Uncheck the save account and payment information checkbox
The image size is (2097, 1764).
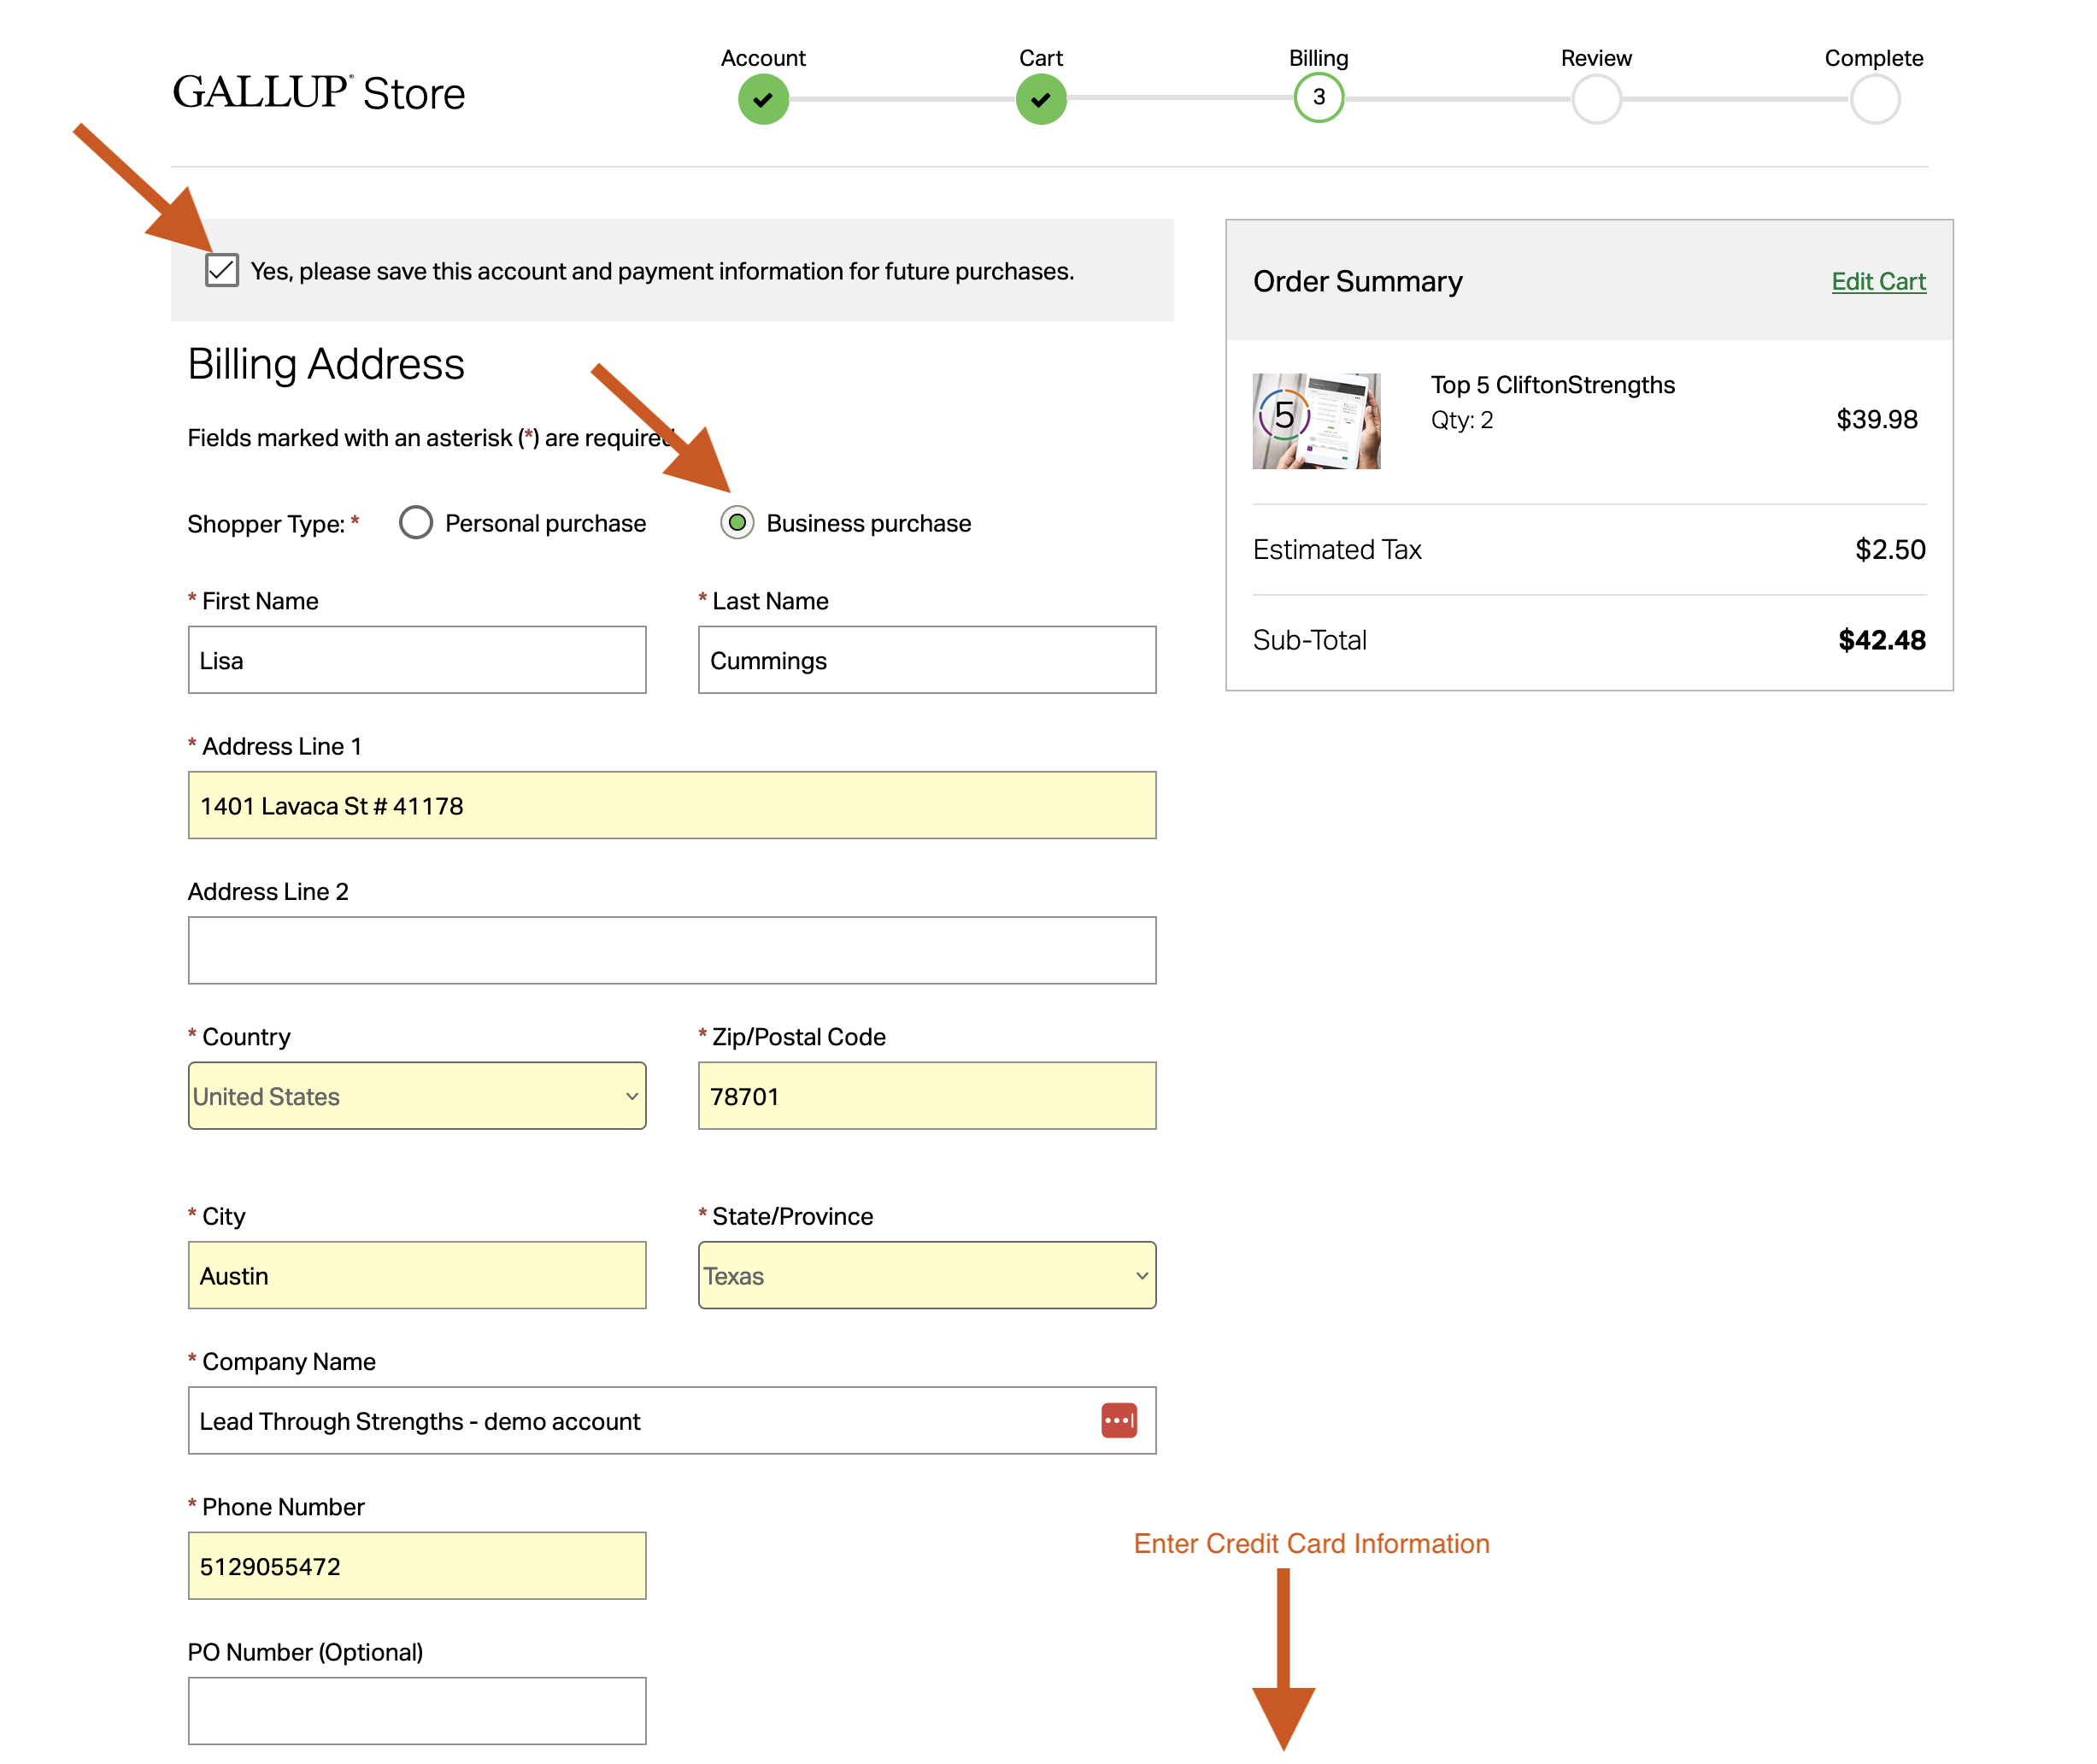tap(221, 270)
